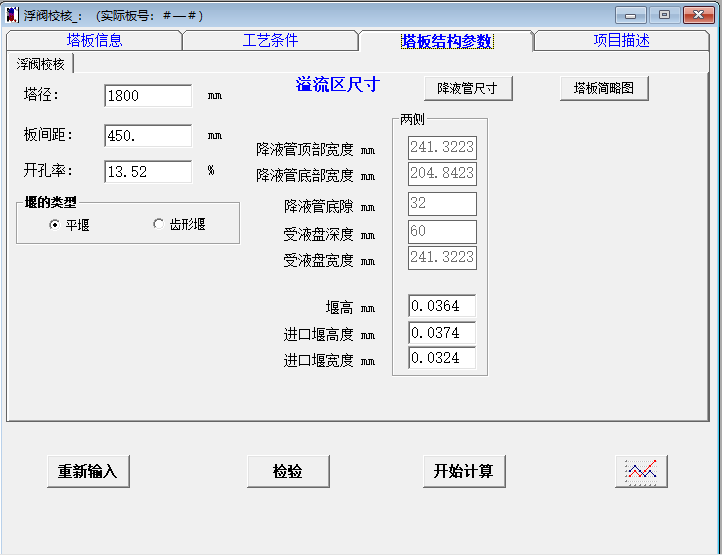Screen dimensions: 722x555
Task: Click the 重新输入 button
Action: 88,471
